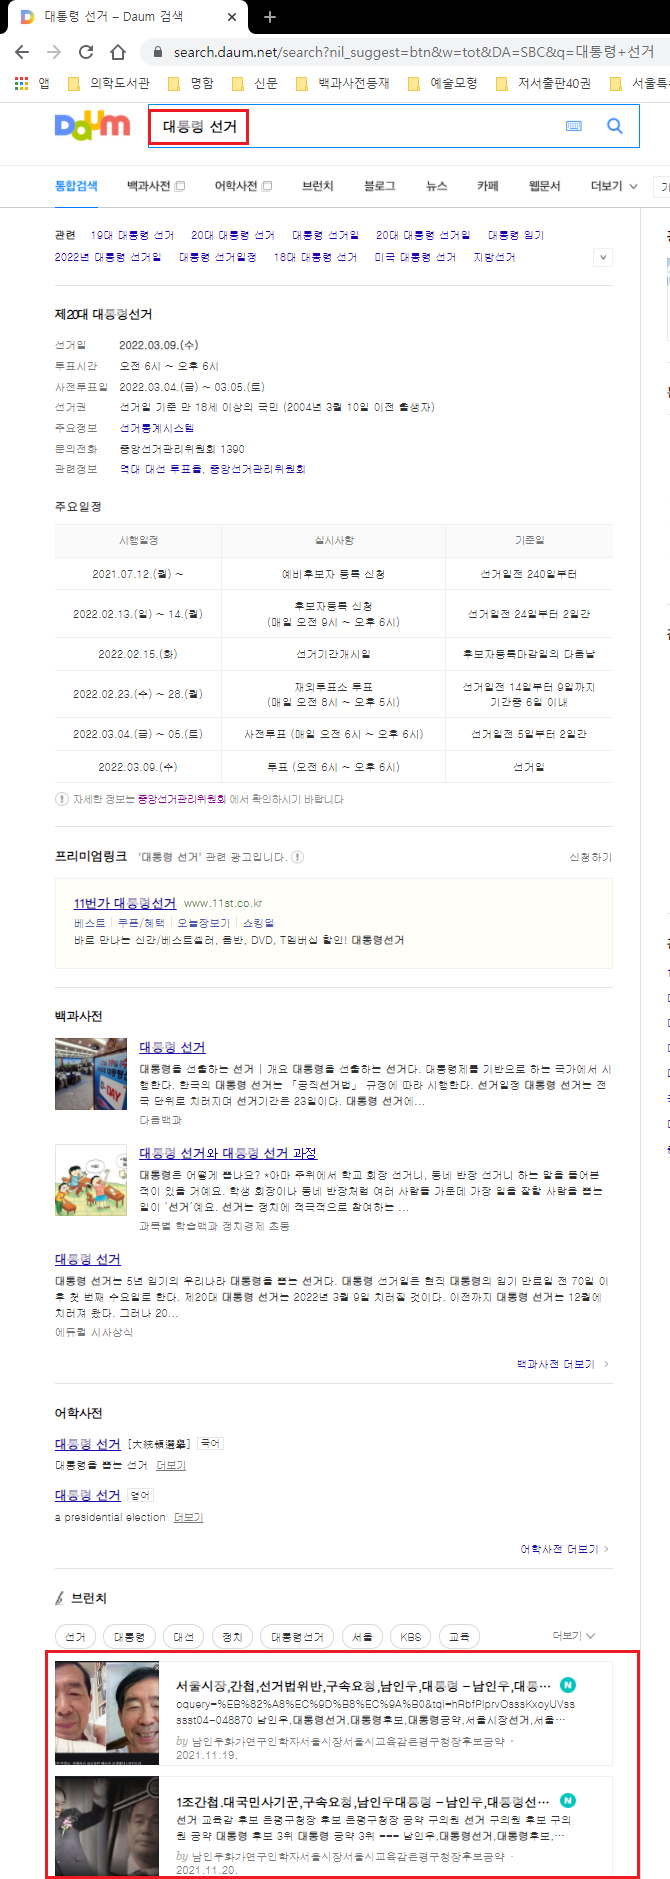Open the cartoon thumbnail for 대통령 선거 과정
The width and height of the screenshot is (670, 1879).
91,1180
